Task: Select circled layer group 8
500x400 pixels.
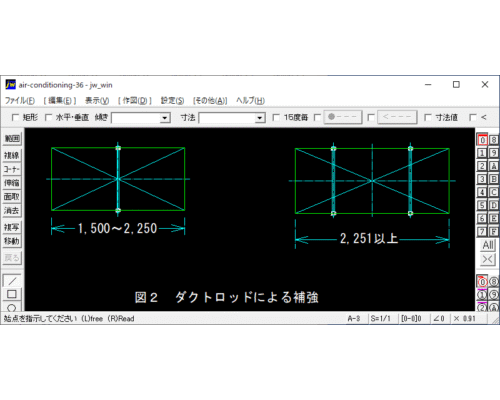Action: click(x=494, y=282)
